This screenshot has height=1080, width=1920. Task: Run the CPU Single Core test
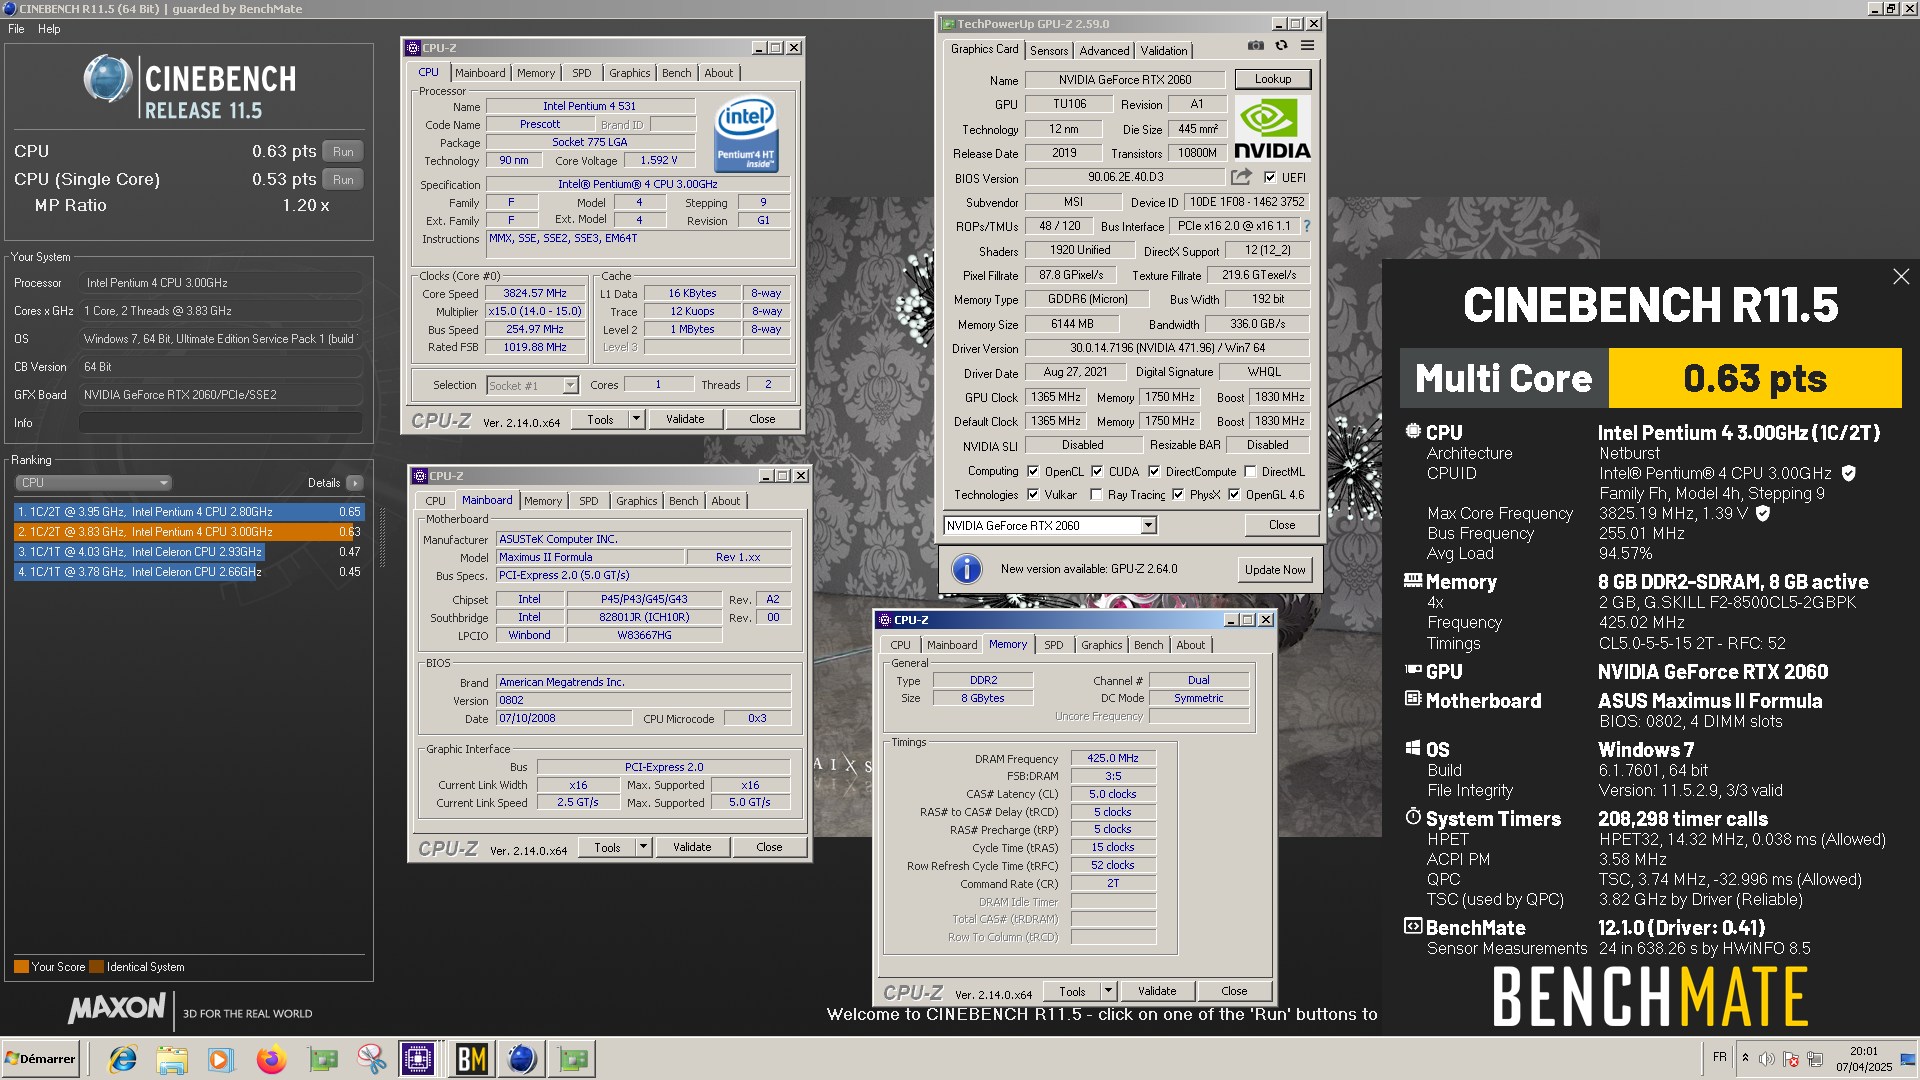343,179
